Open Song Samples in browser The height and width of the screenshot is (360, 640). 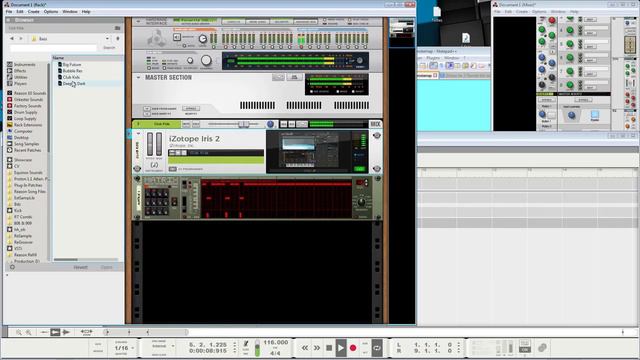(26, 144)
